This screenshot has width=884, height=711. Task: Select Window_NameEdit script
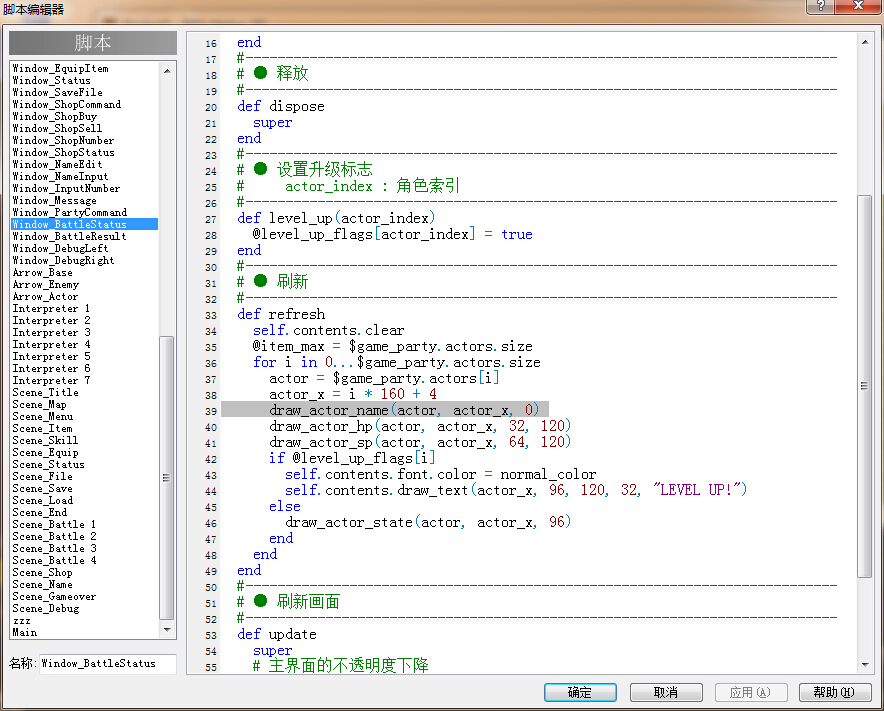pyautogui.click(x=58, y=164)
